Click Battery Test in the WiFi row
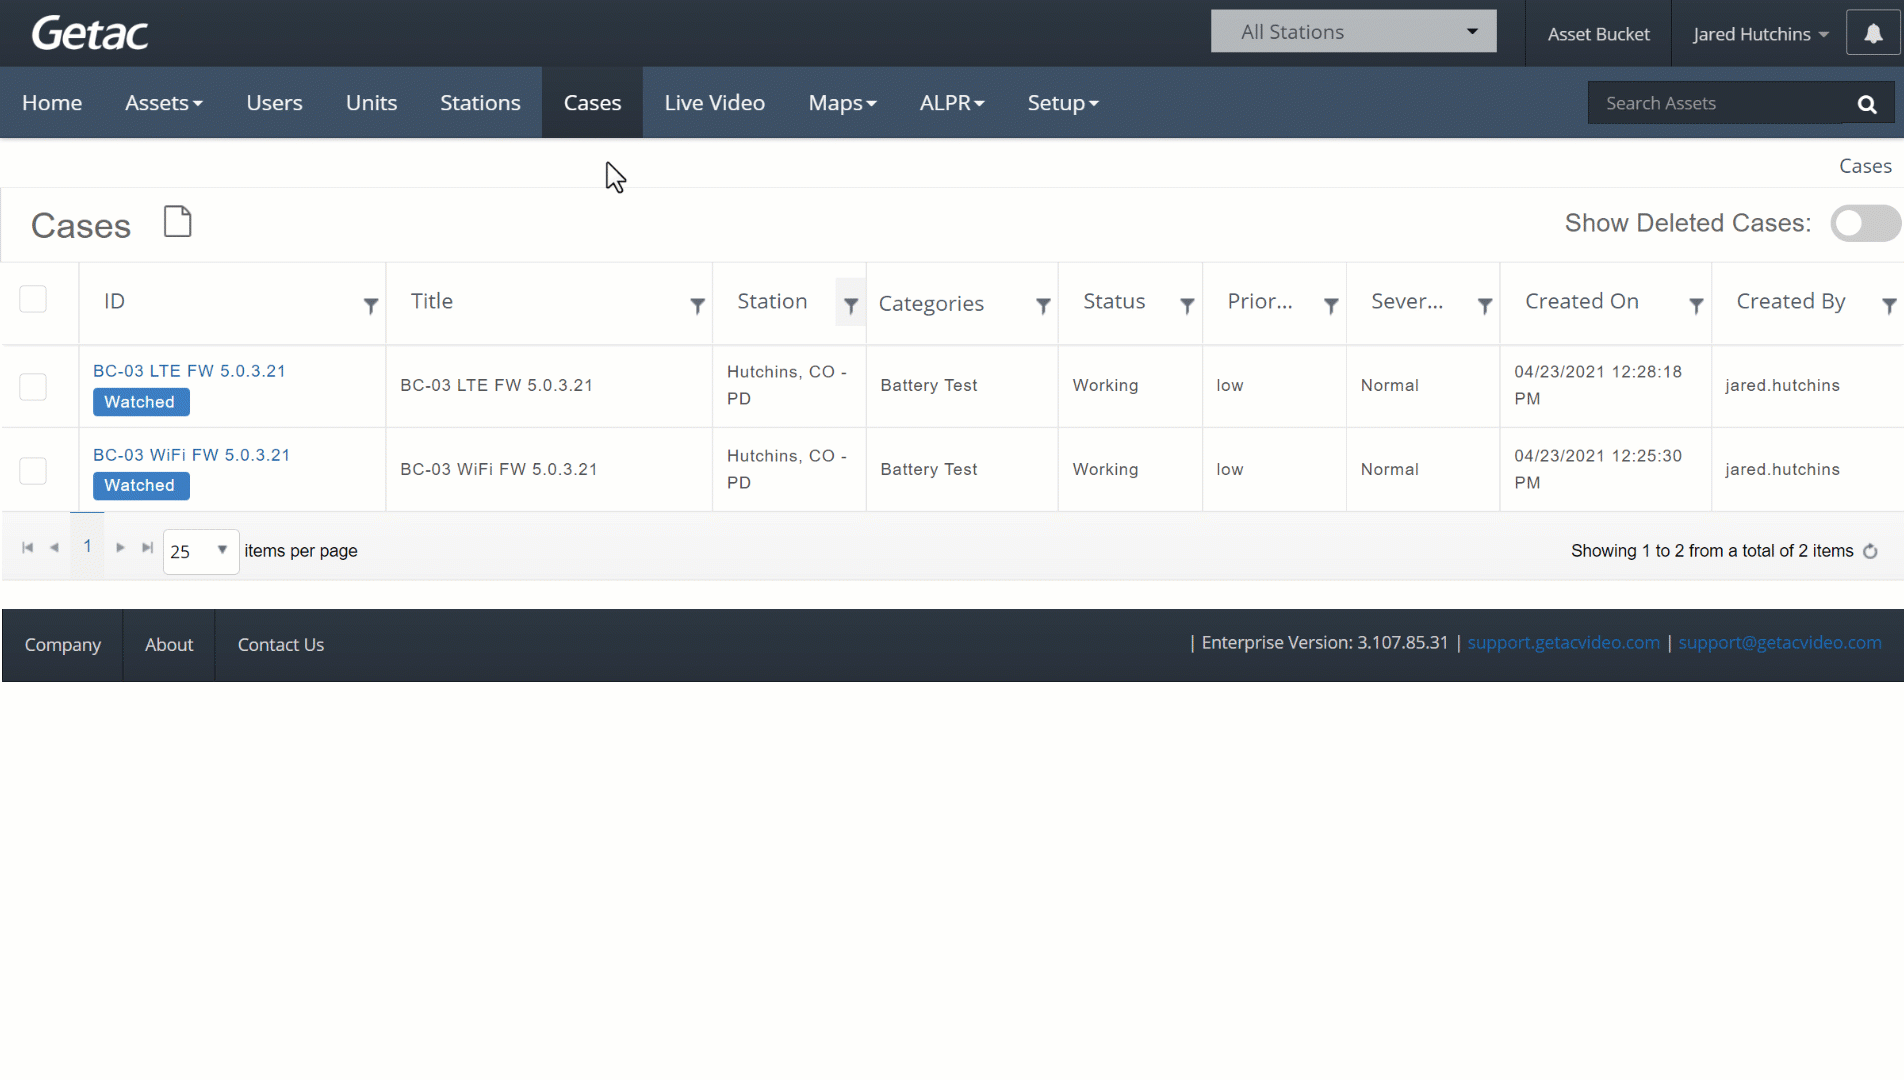Screen dimensions: 1904x1080 (x=929, y=470)
